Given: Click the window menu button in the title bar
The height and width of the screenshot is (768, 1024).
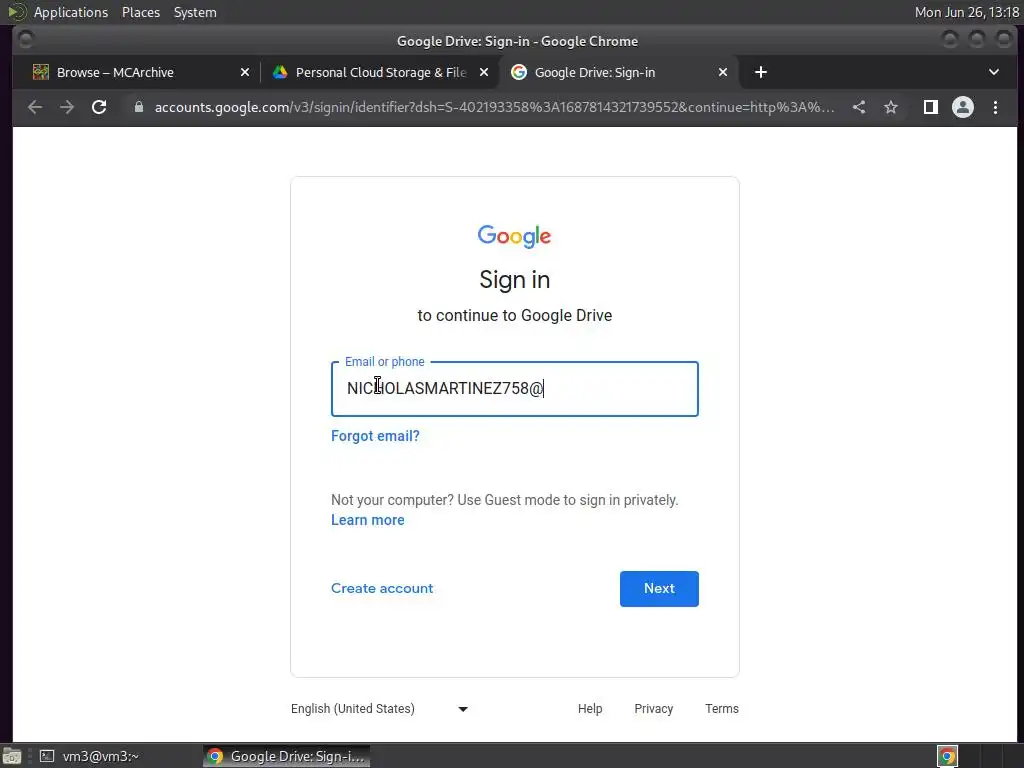Looking at the screenshot, I should 25,40.
